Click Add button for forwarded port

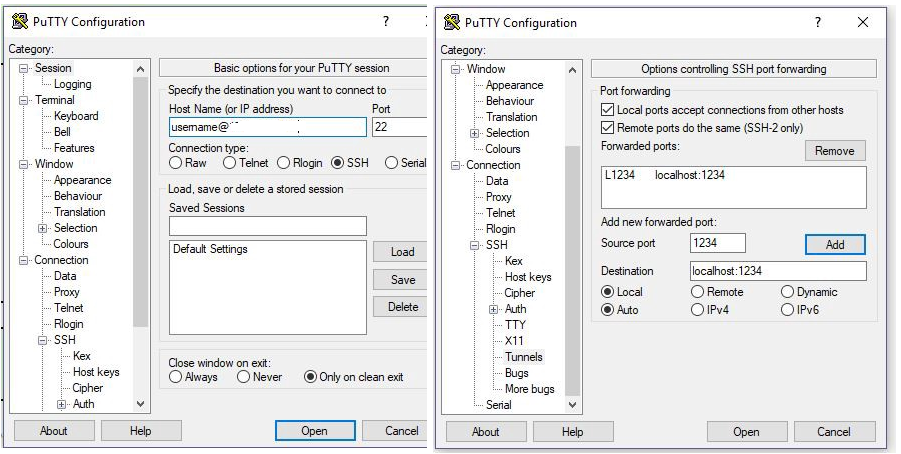[x=835, y=244]
